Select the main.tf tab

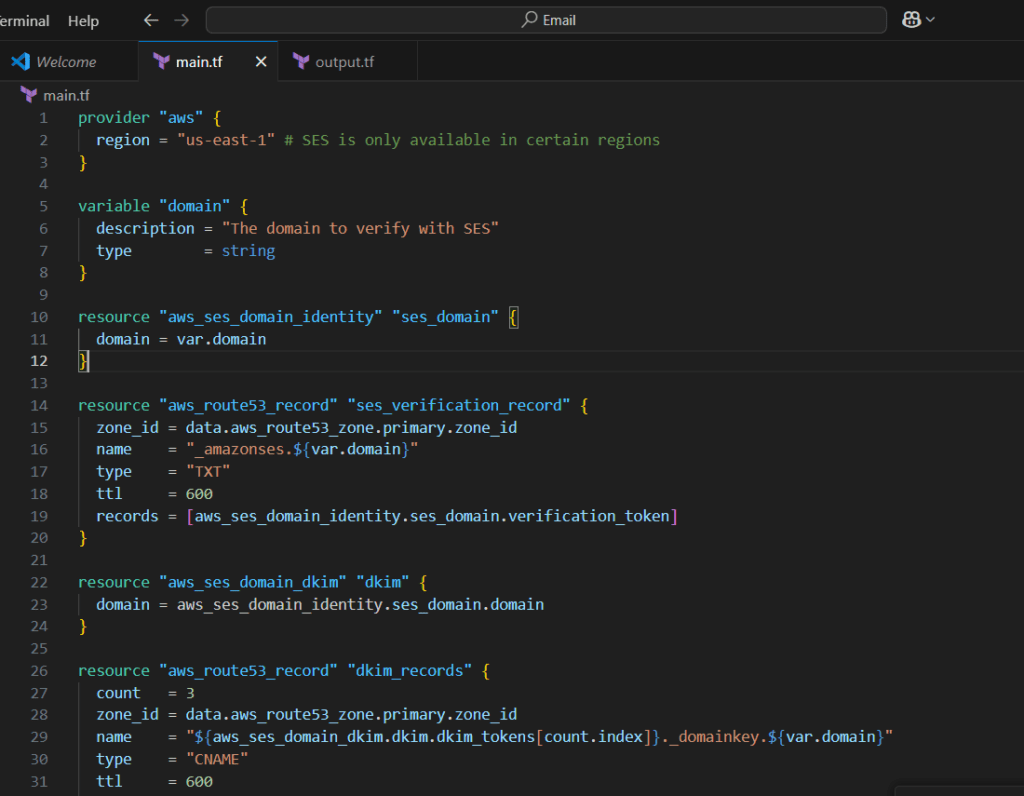coord(200,61)
